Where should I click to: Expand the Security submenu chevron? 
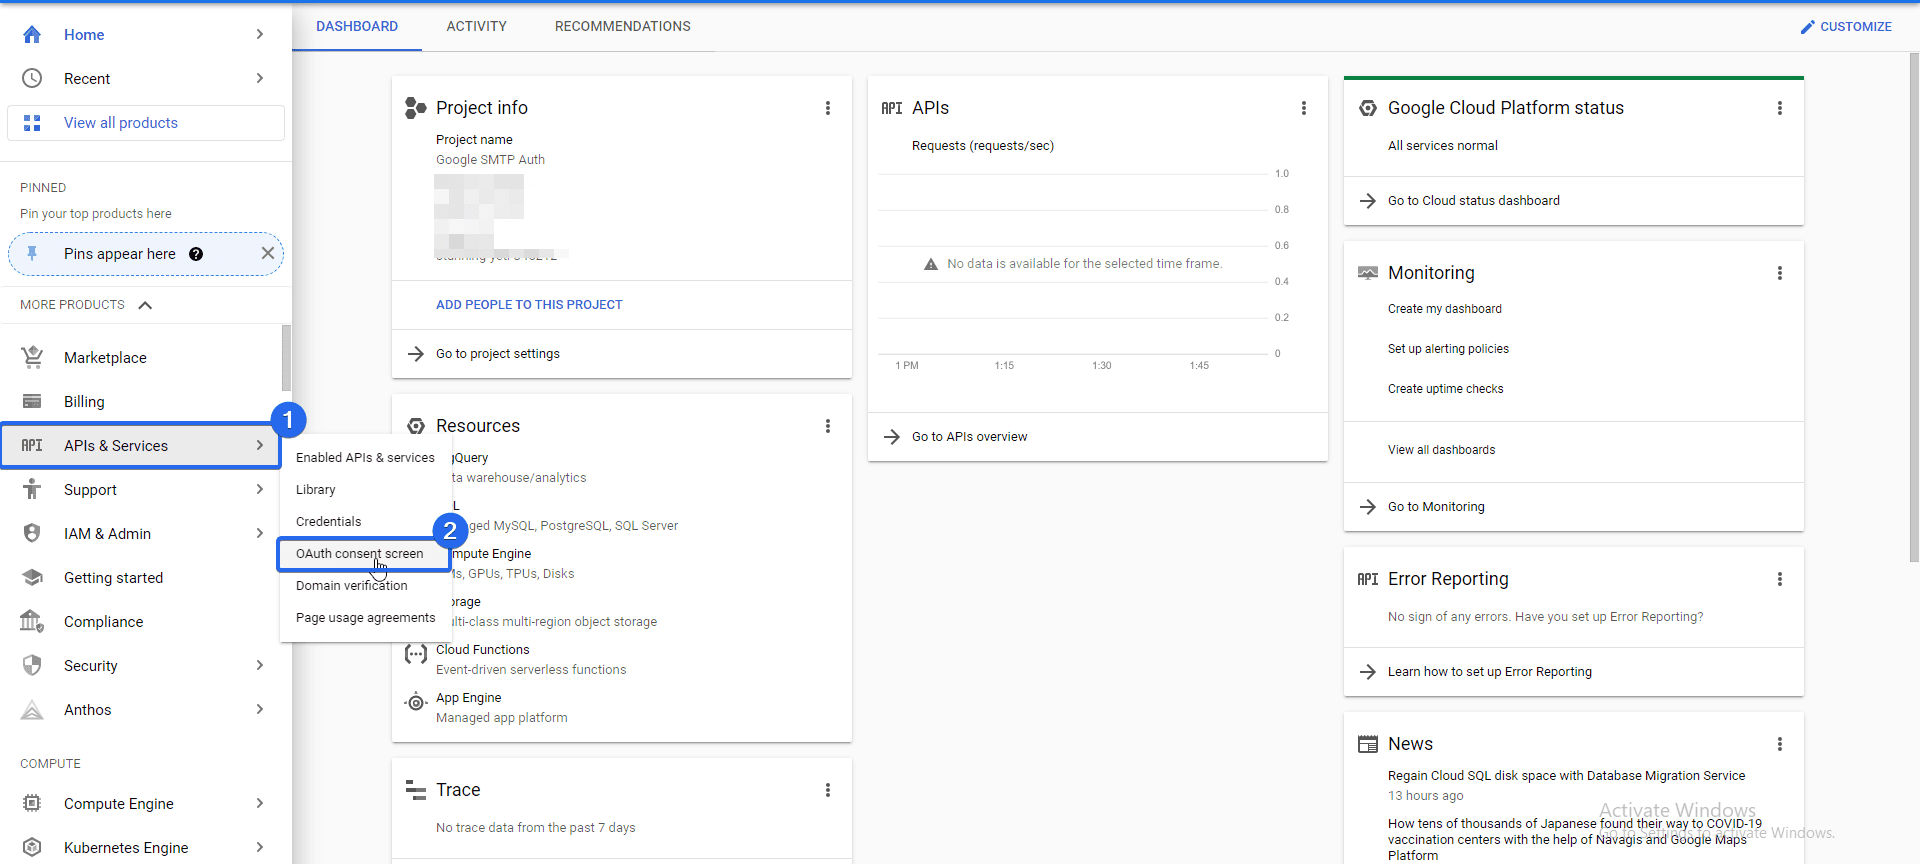coord(260,665)
